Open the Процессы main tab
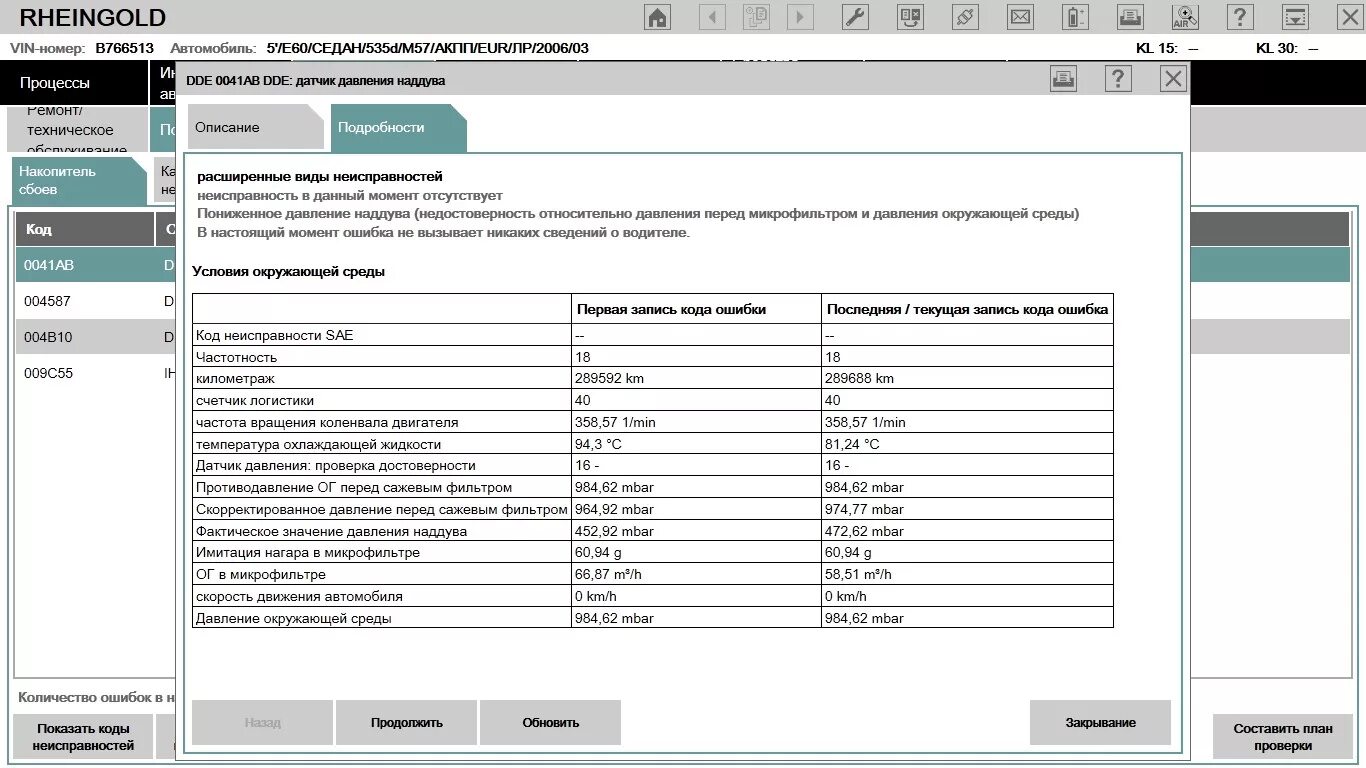This screenshot has height=768, width=1366. pos(74,83)
